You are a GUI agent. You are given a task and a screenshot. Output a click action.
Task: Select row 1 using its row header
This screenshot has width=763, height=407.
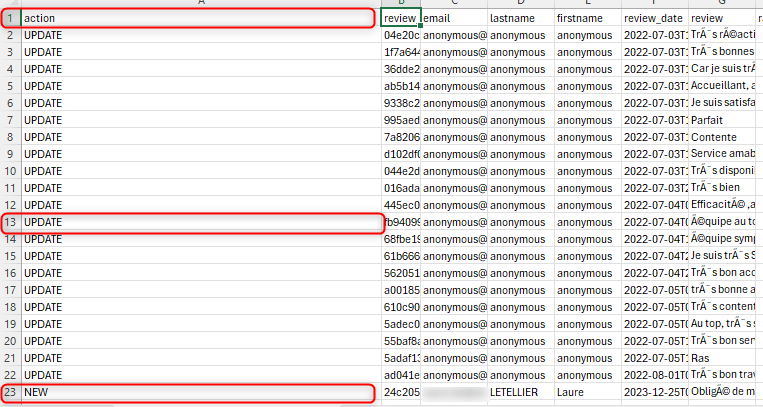[x=9, y=18]
